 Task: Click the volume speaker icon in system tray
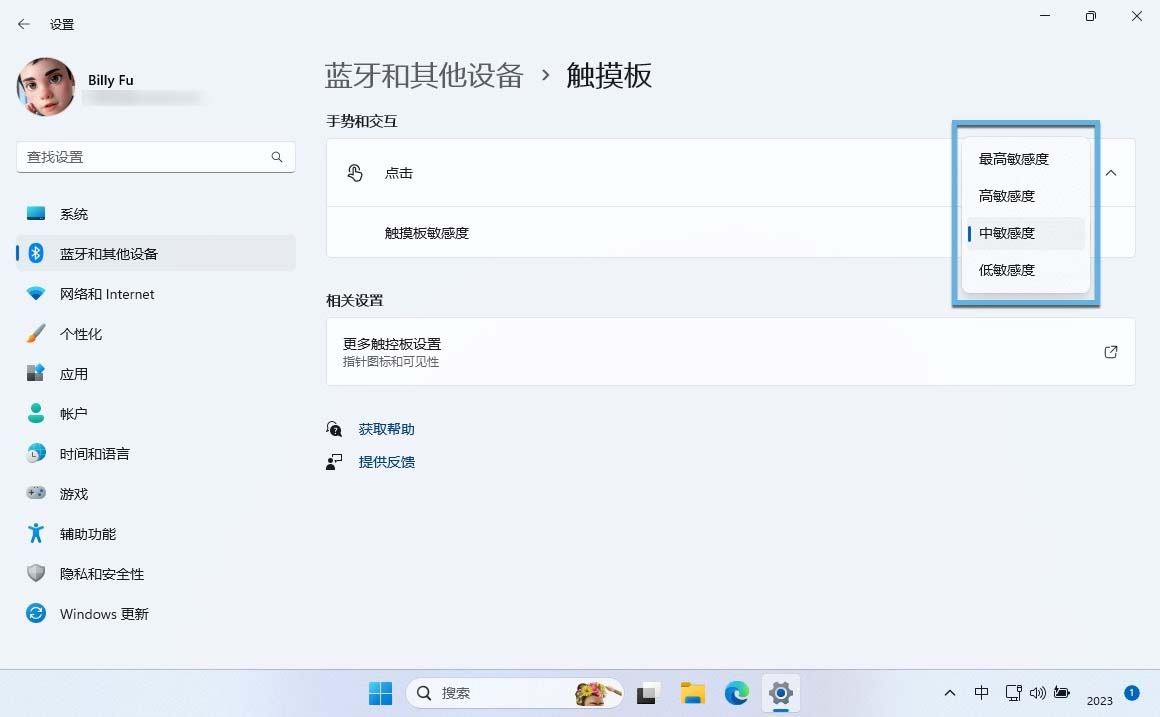[x=1037, y=692]
